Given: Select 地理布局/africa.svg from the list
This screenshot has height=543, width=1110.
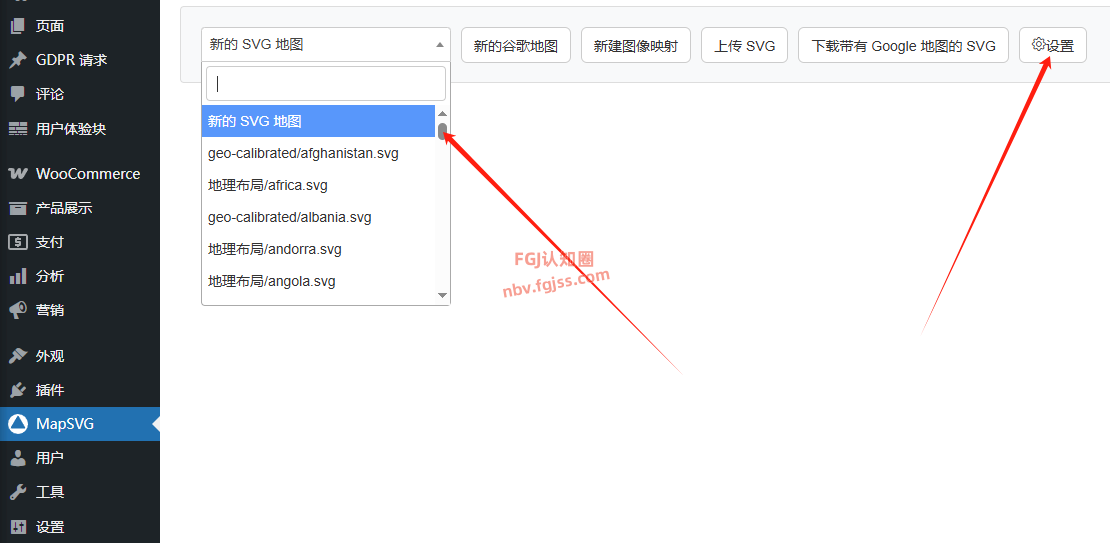Looking at the screenshot, I should 318,185.
